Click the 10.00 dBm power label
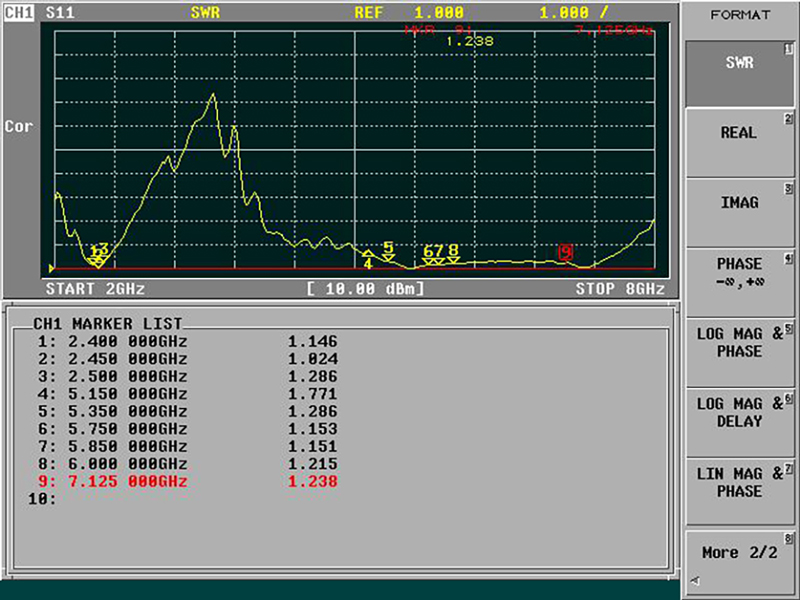The image size is (800, 600). click(x=365, y=289)
